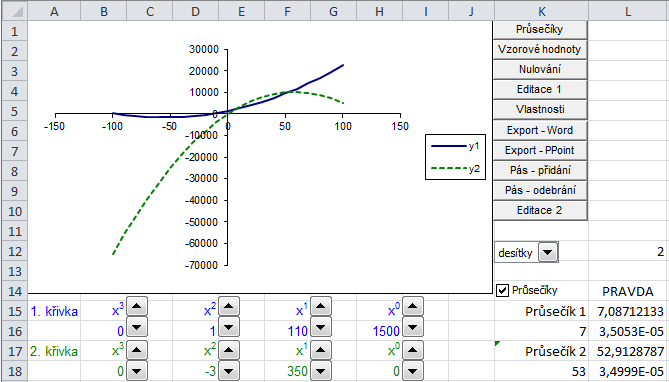Increase x¹ coefficient of 2. křivka

[x=321, y=350]
